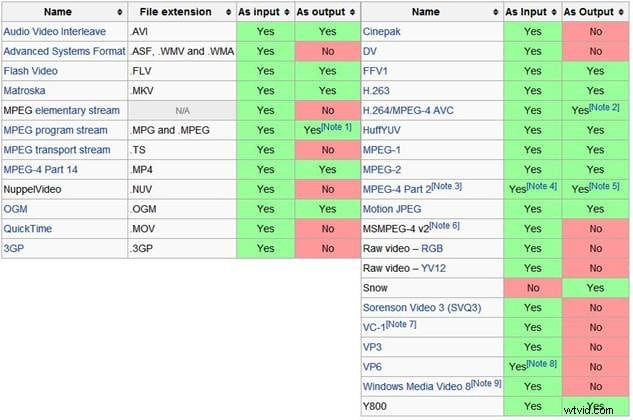The image size is (633, 420).
Task: Open the QuickTime format link
Action: click(30, 228)
